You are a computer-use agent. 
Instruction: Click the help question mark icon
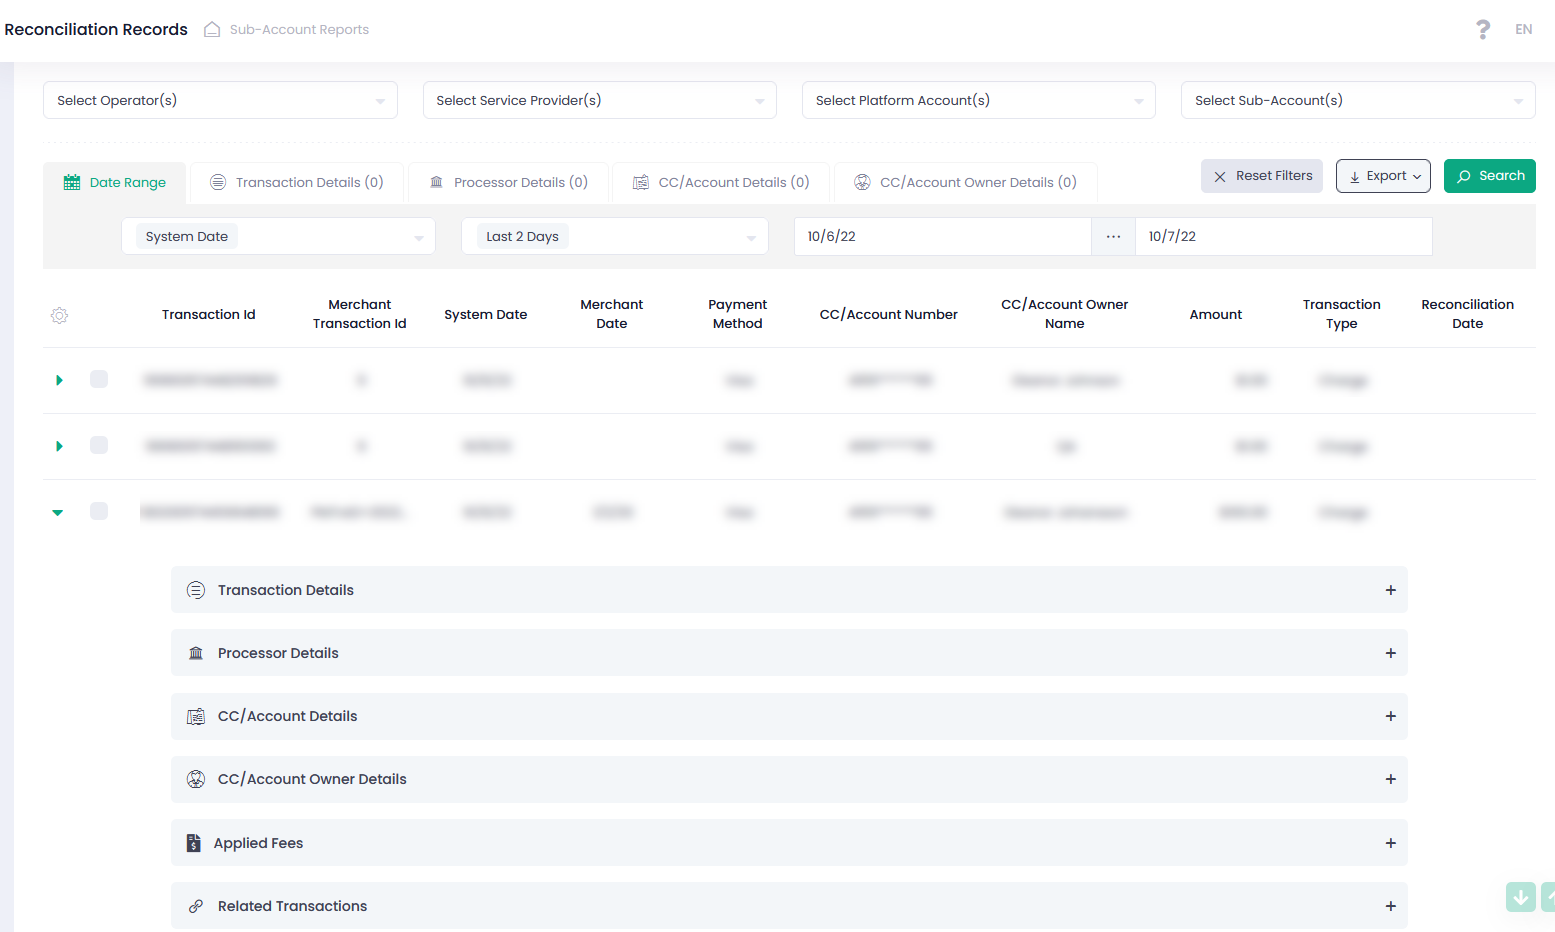click(x=1483, y=30)
